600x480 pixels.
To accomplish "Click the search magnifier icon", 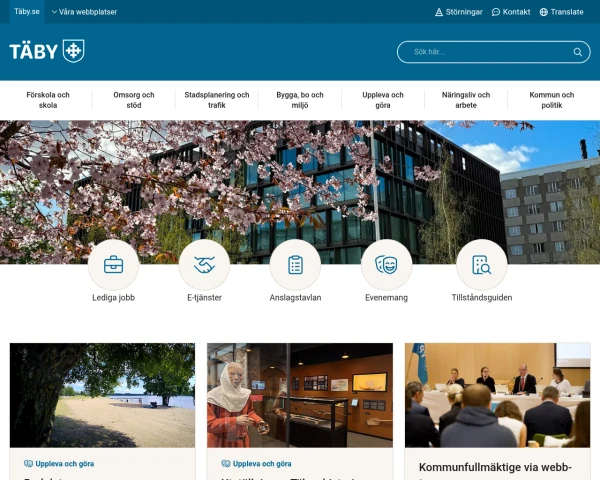I will pyautogui.click(x=577, y=52).
